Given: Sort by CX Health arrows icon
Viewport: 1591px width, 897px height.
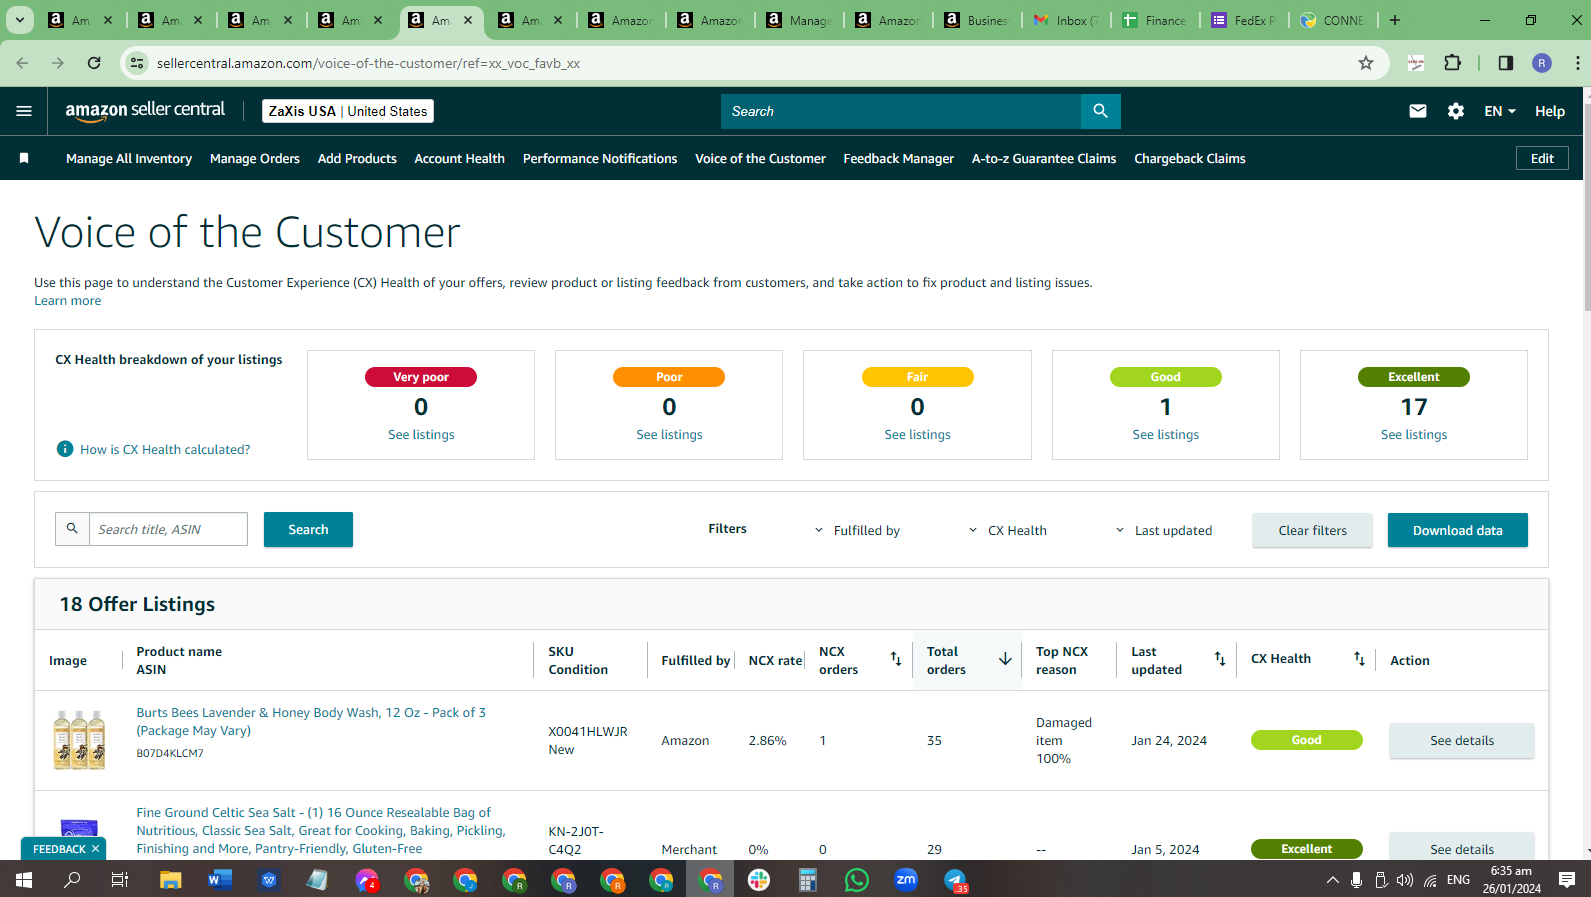Looking at the screenshot, I should pyautogui.click(x=1359, y=658).
